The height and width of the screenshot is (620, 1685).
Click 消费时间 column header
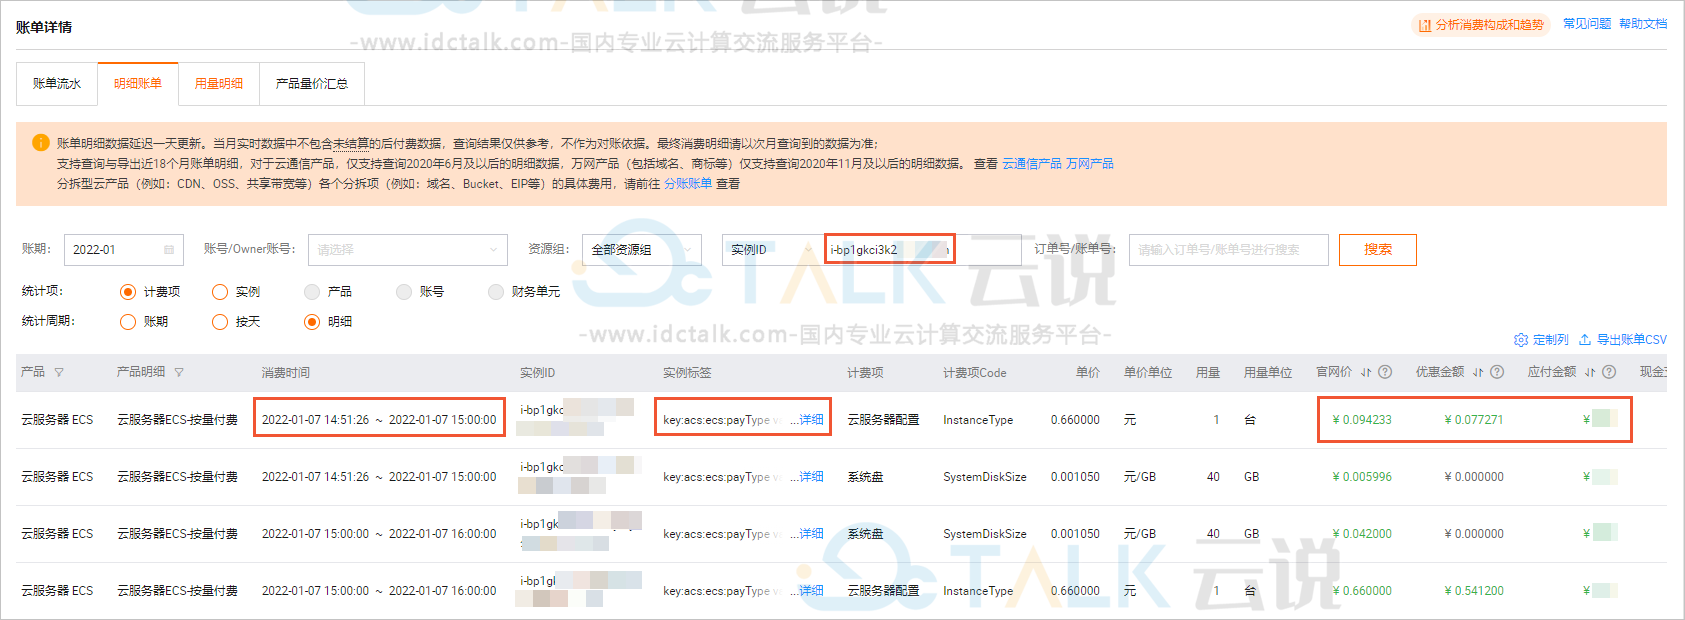pyautogui.click(x=286, y=373)
